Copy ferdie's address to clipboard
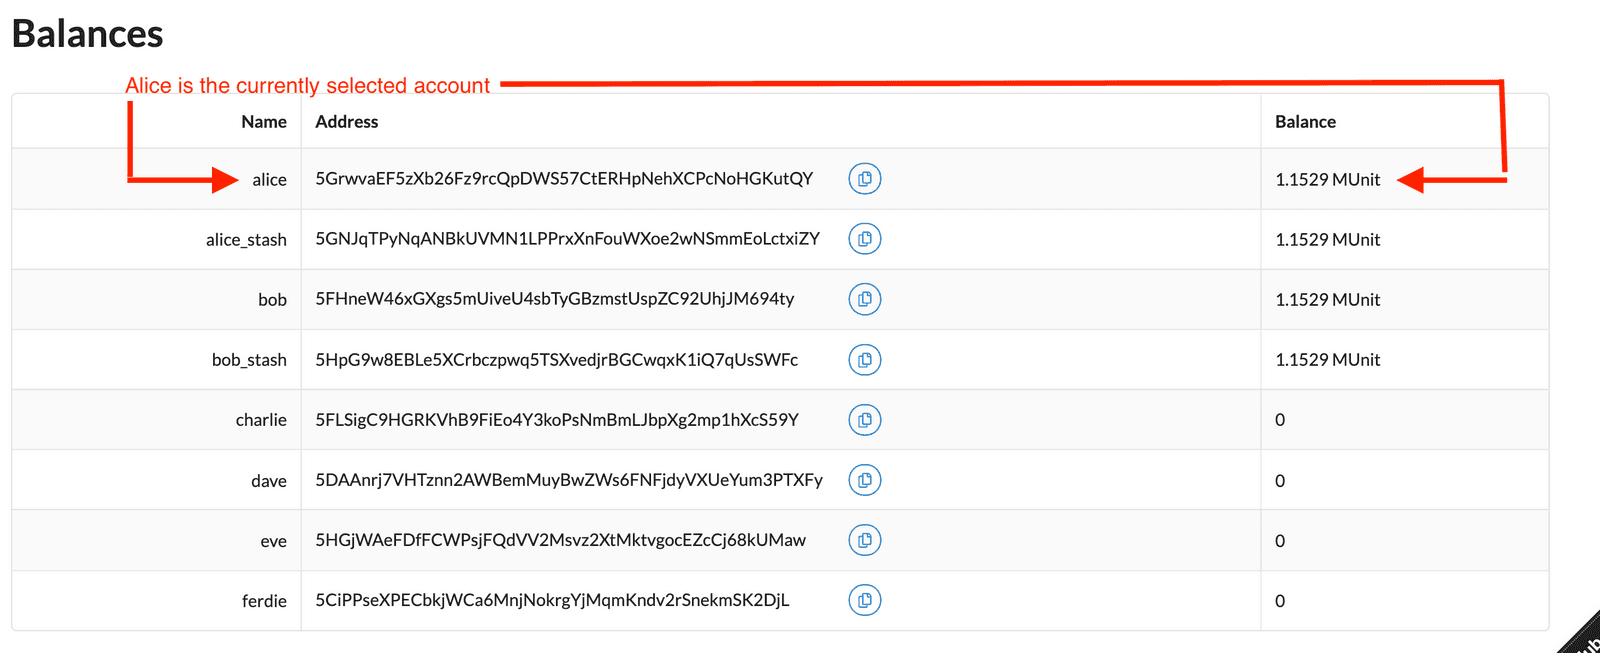 click(x=865, y=600)
